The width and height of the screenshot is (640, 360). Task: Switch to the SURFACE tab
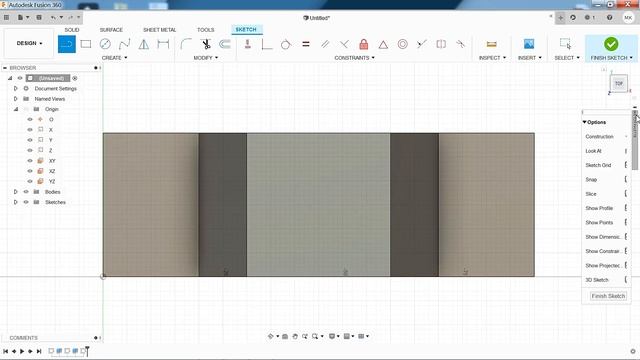click(111, 30)
